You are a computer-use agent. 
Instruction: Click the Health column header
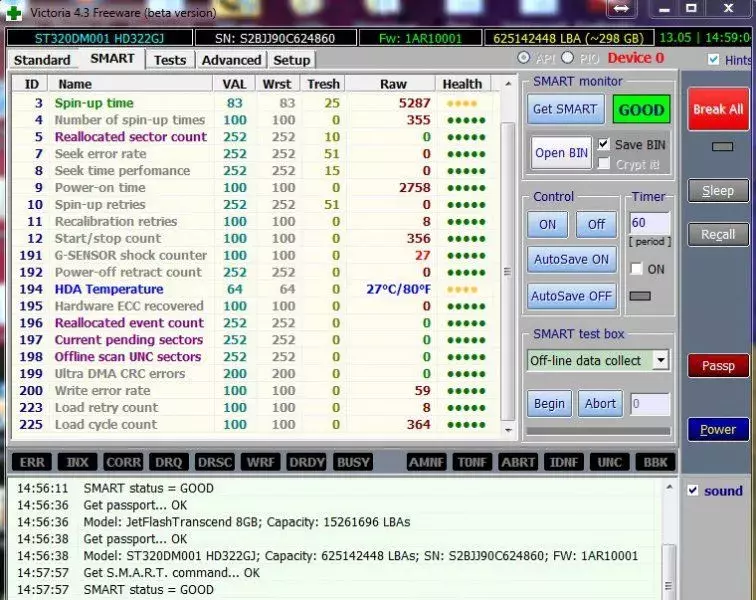point(463,84)
